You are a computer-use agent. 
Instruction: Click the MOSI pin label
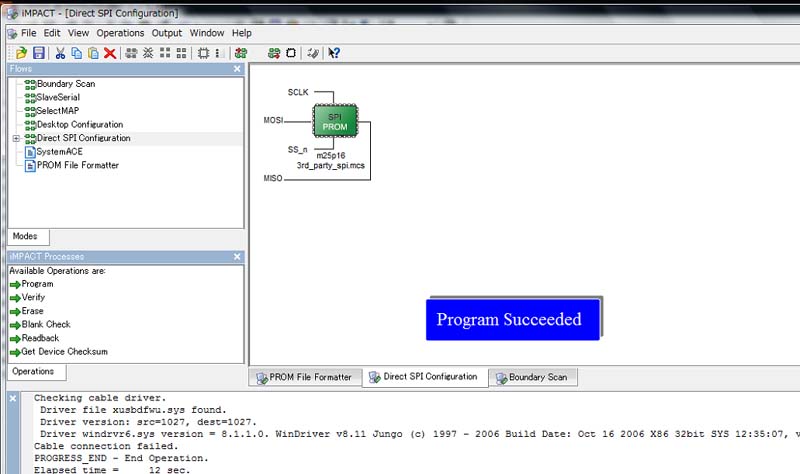pos(273,120)
